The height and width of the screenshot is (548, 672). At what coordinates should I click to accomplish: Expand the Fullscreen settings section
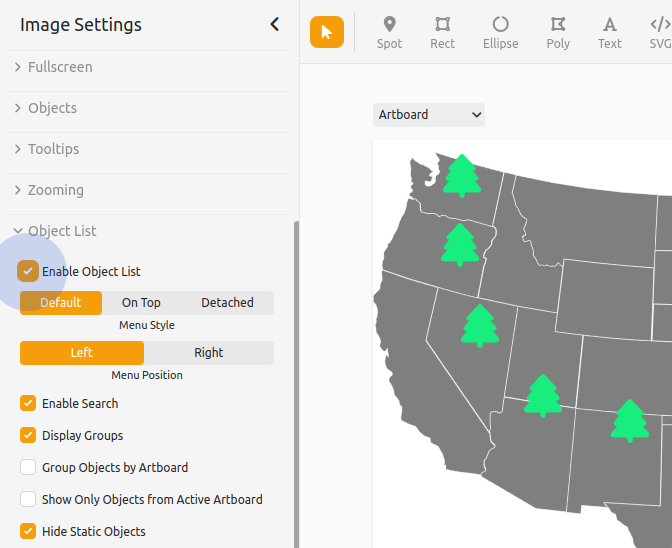pos(60,67)
